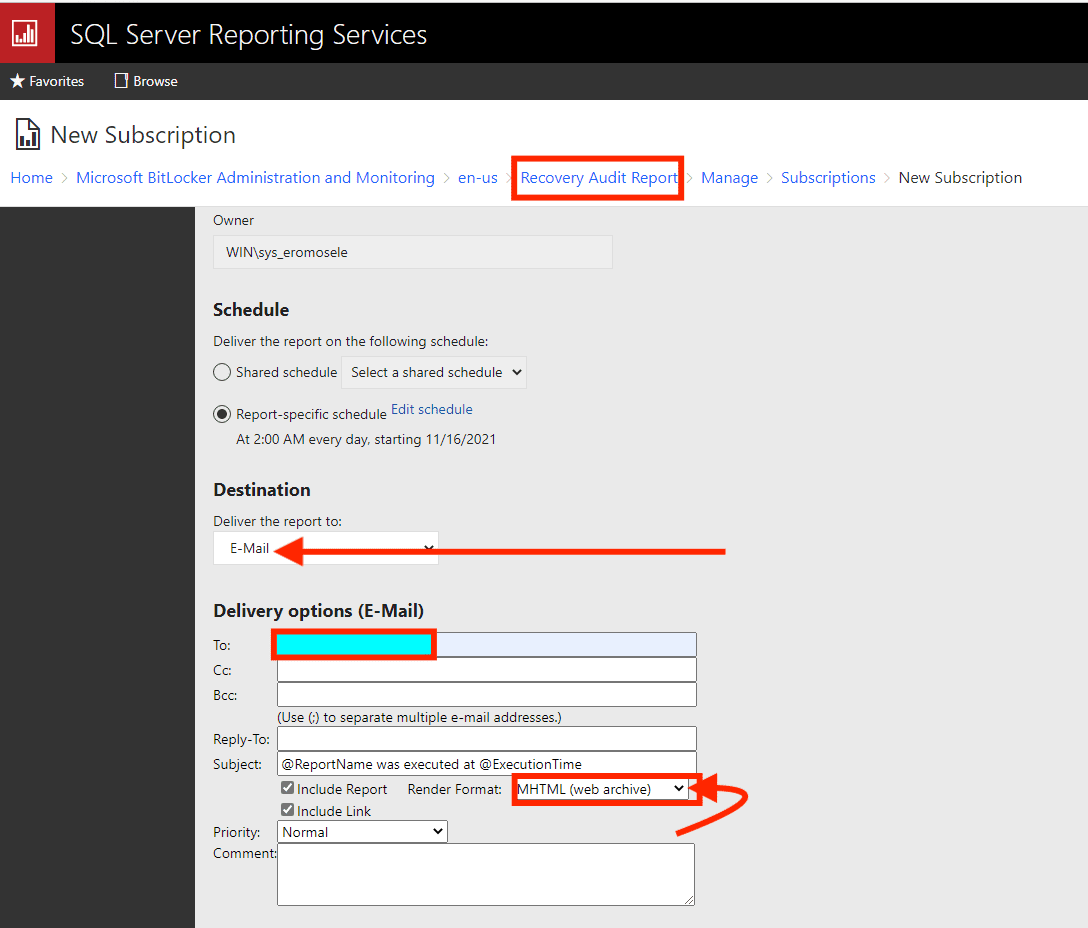The image size is (1088, 928).
Task: Click the red SSRS logo icon
Action: click(x=26, y=34)
